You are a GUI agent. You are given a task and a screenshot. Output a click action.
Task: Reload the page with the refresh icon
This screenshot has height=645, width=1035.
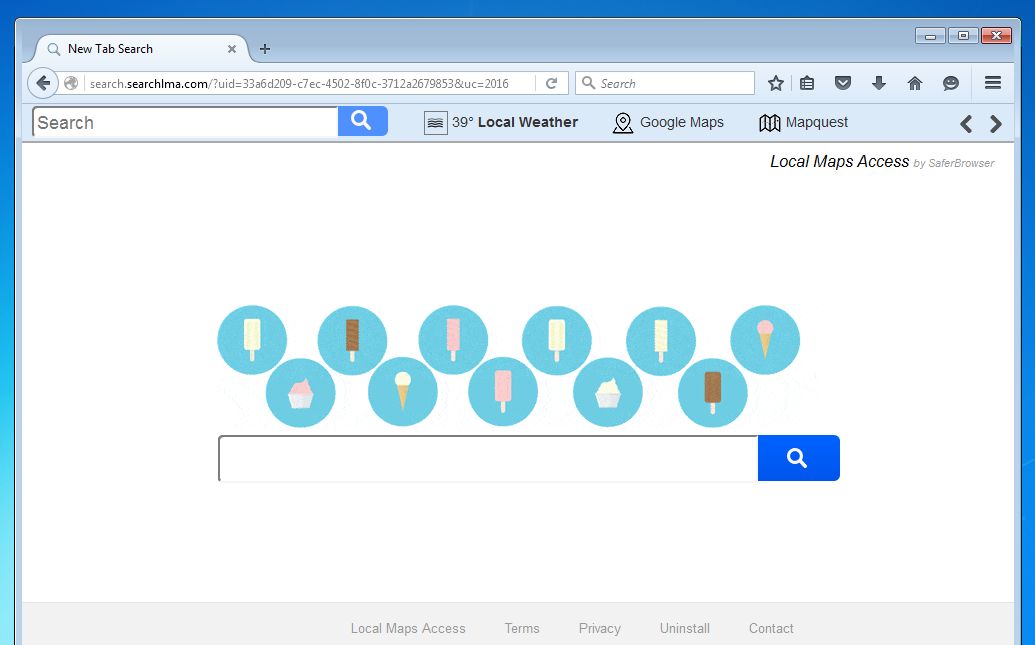pos(552,83)
